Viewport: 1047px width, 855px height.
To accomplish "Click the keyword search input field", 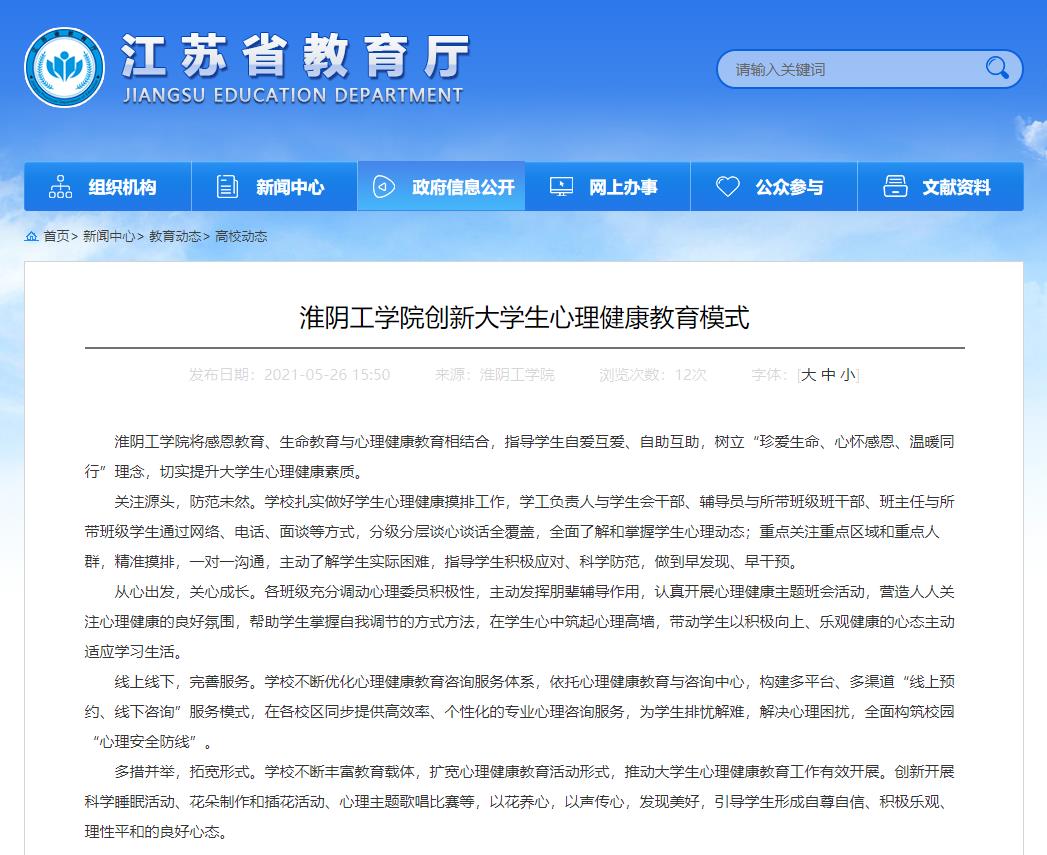I will tap(869, 69).
